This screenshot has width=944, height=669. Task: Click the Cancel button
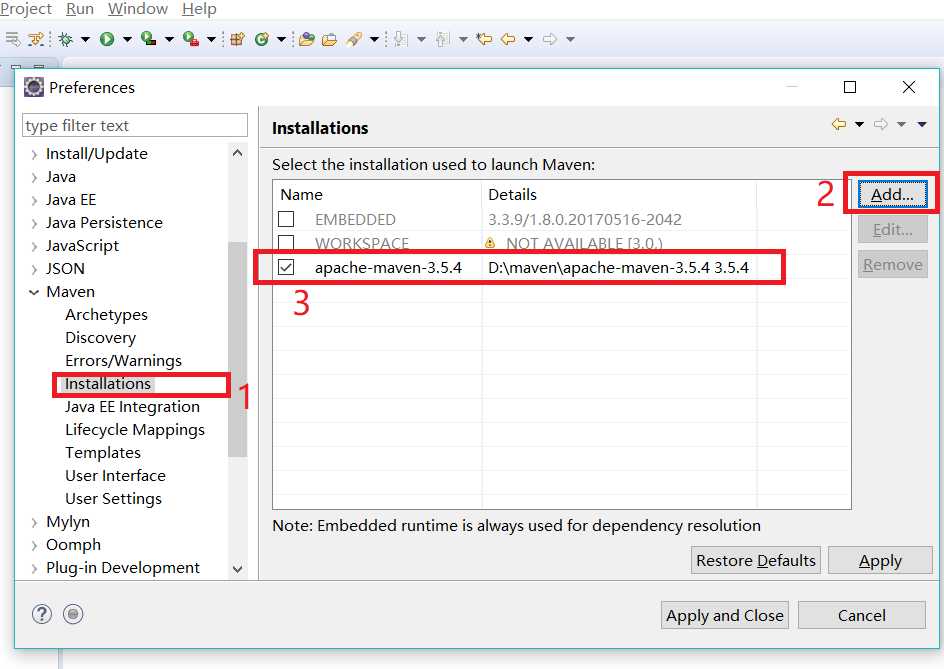pyautogui.click(x=862, y=615)
